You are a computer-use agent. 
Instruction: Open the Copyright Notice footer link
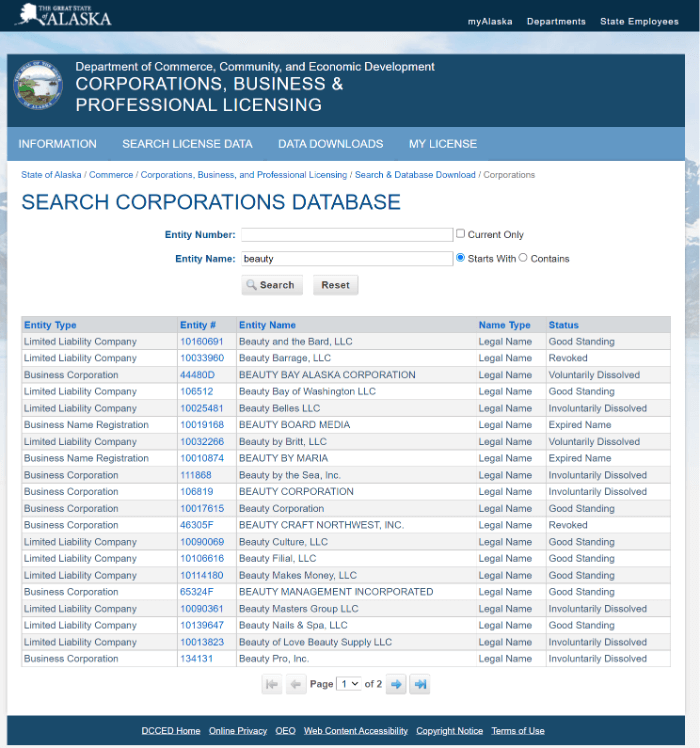(449, 731)
